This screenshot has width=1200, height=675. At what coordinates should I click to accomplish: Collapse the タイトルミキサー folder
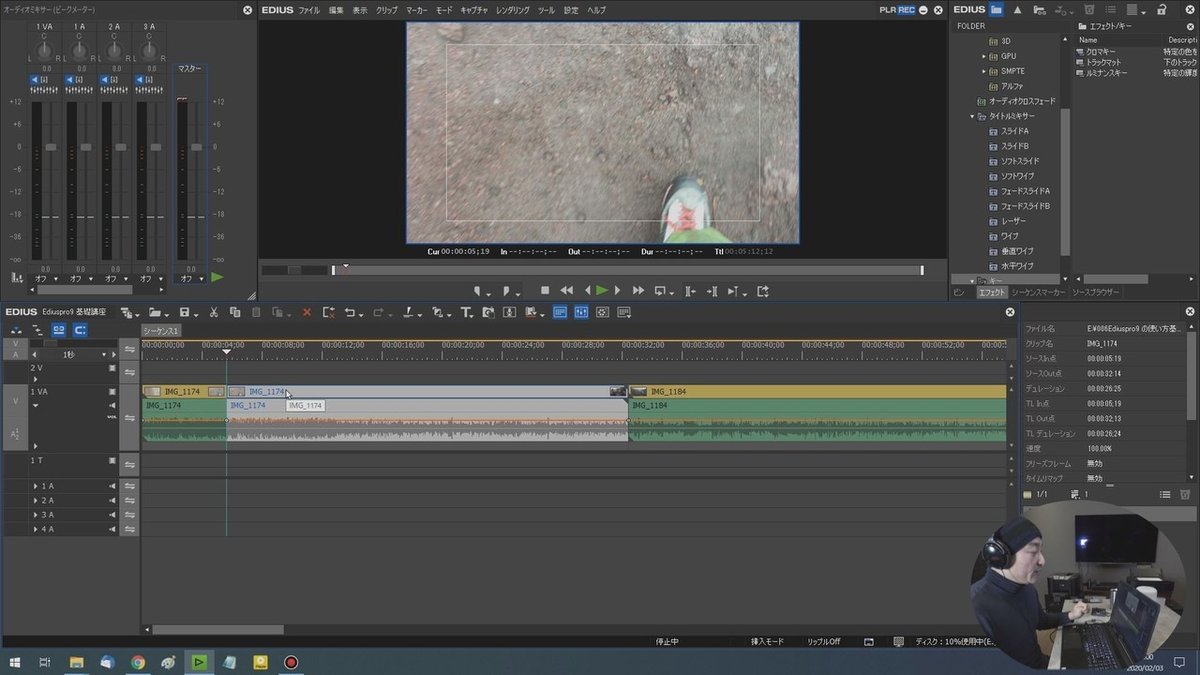coord(972,116)
